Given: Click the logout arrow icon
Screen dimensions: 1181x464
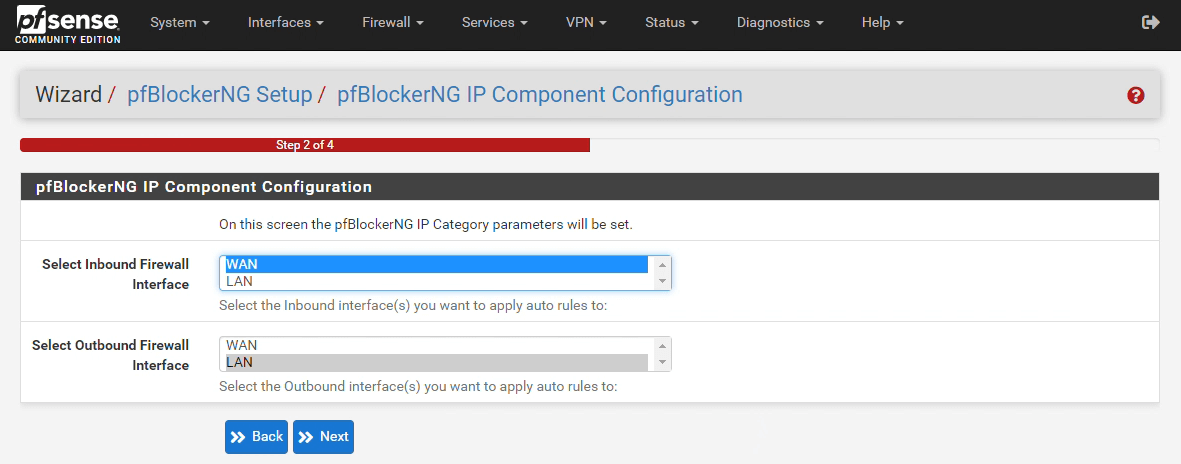Looking at the screenshot, I should tap(1150, 22).
